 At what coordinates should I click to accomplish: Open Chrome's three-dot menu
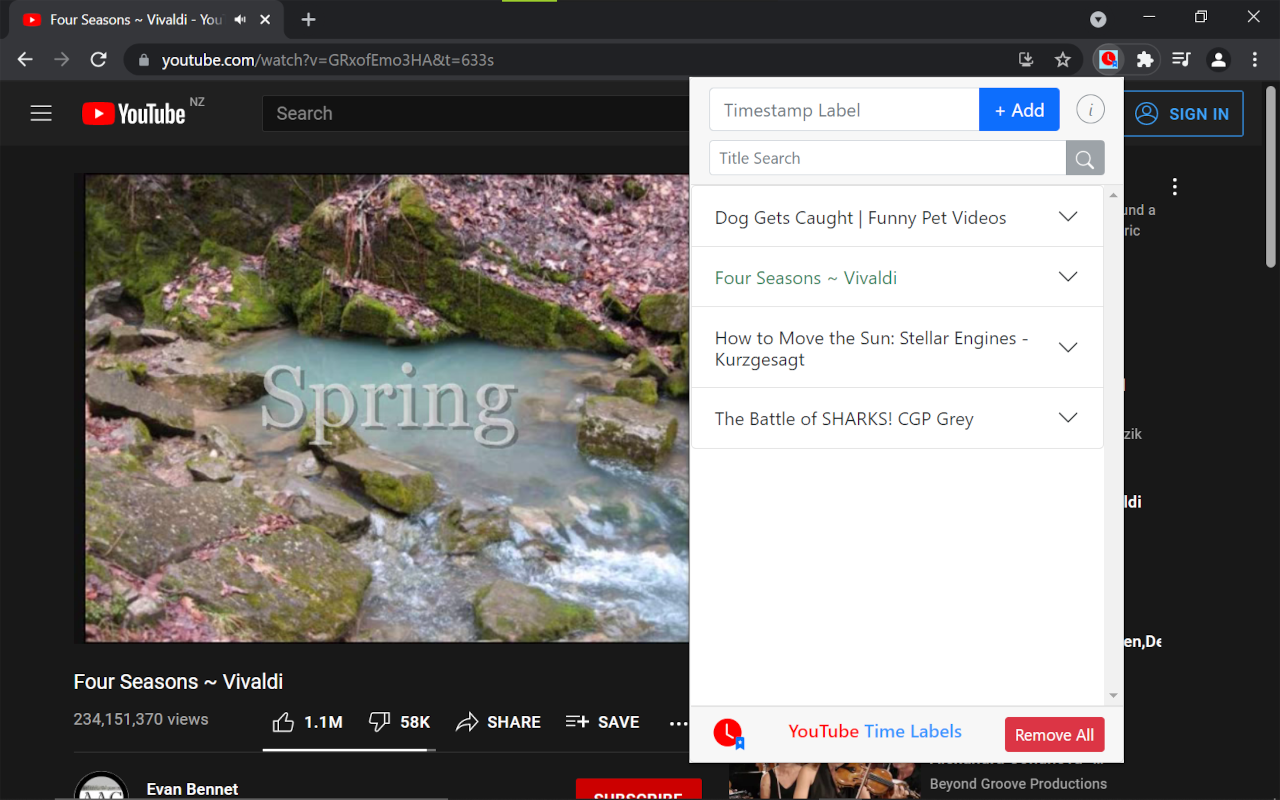pyautogui.click(x=1255, y=60)
